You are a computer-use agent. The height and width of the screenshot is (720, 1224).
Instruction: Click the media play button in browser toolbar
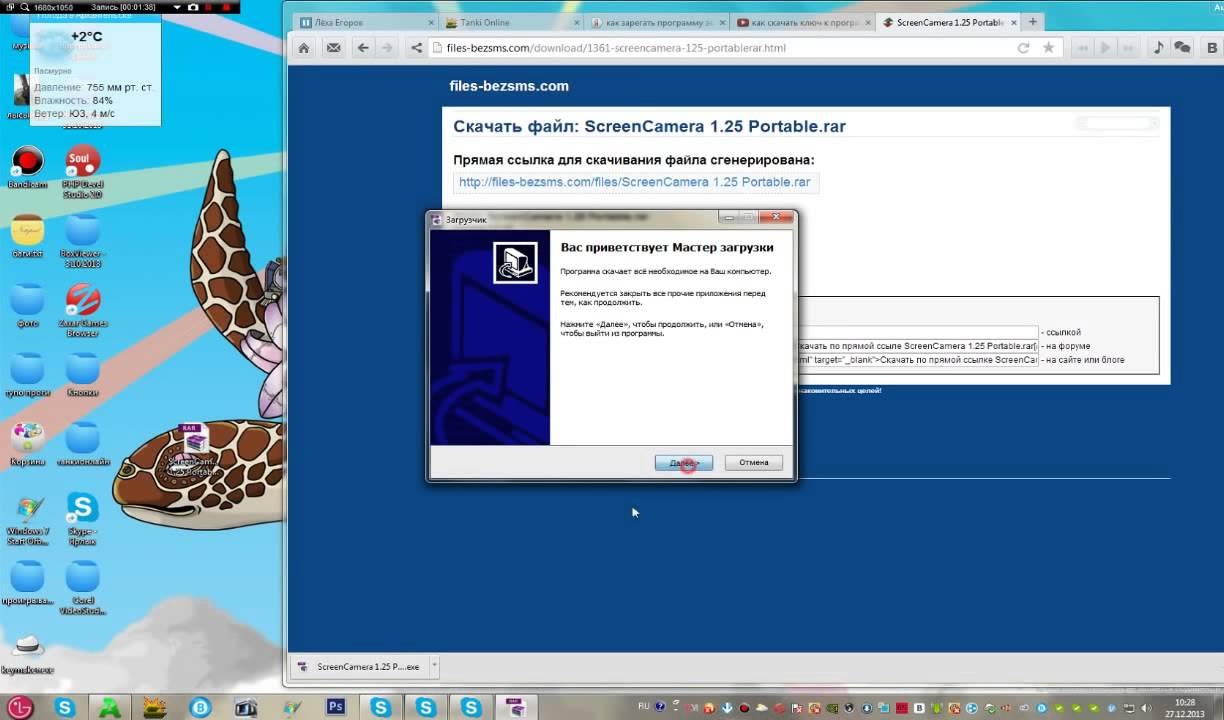click(x=1105, y=48)
